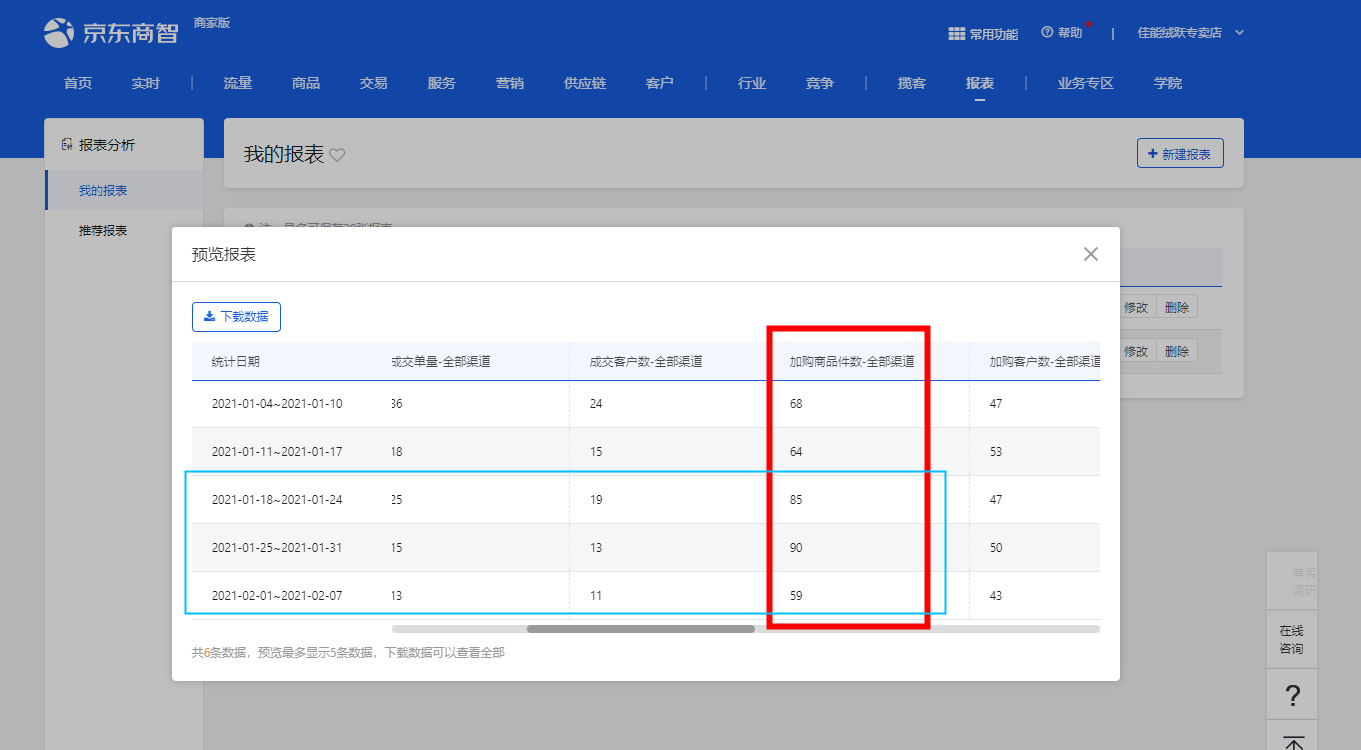Viewport: 1361px width, 750px height.
Task: Open the 实时 menu
Action: point(146,83)
